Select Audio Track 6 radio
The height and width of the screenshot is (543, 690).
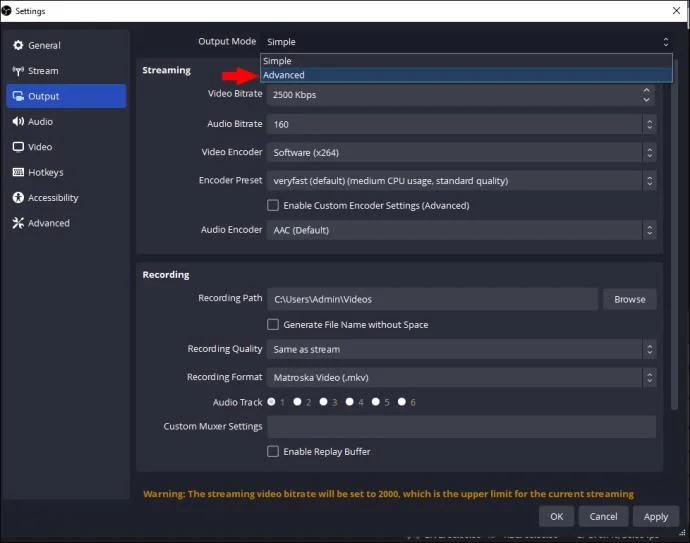401,402
